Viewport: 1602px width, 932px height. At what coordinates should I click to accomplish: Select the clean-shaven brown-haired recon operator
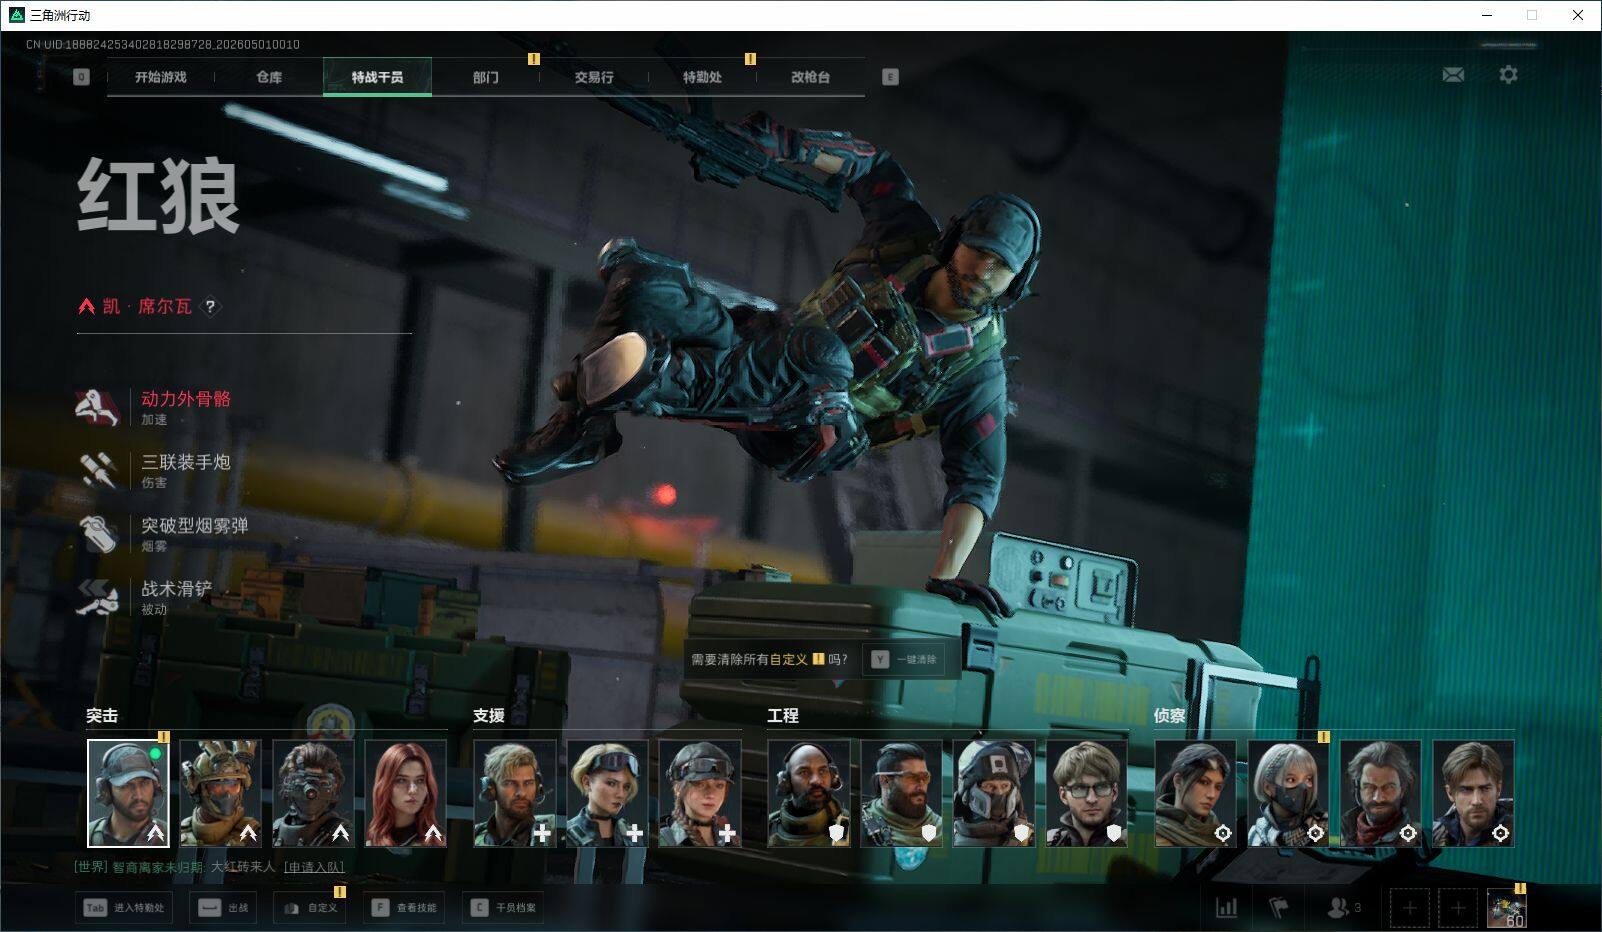[1473, 793]
